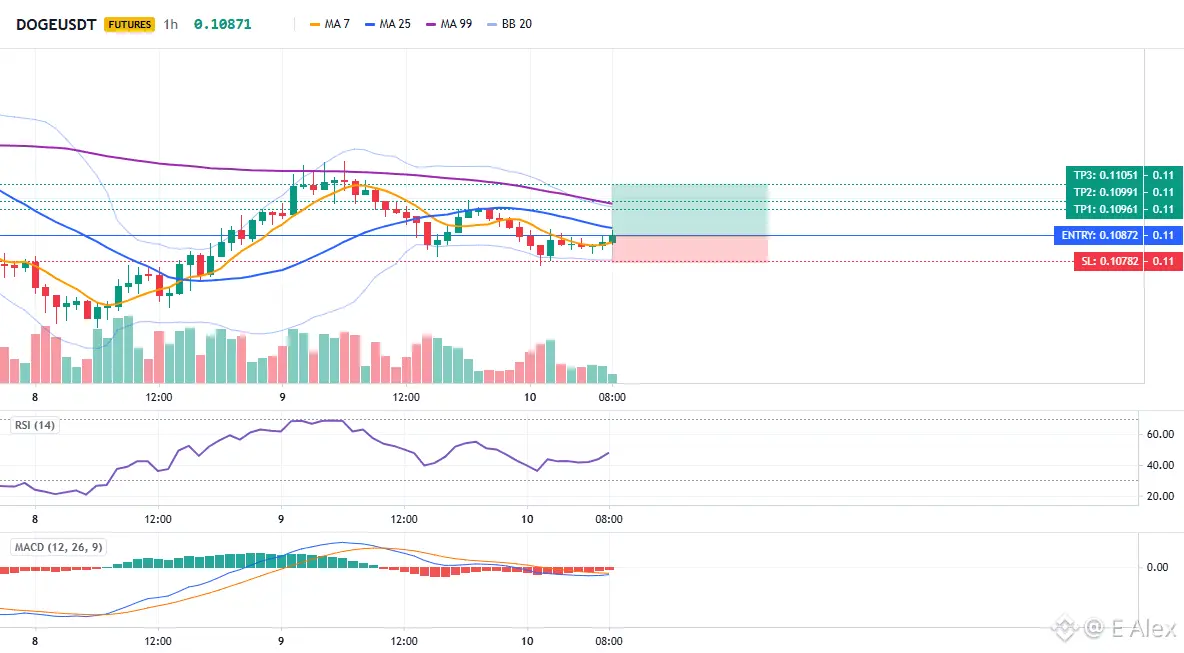
Task: Click the MA 99 legend entry
Action: [449, 24]
